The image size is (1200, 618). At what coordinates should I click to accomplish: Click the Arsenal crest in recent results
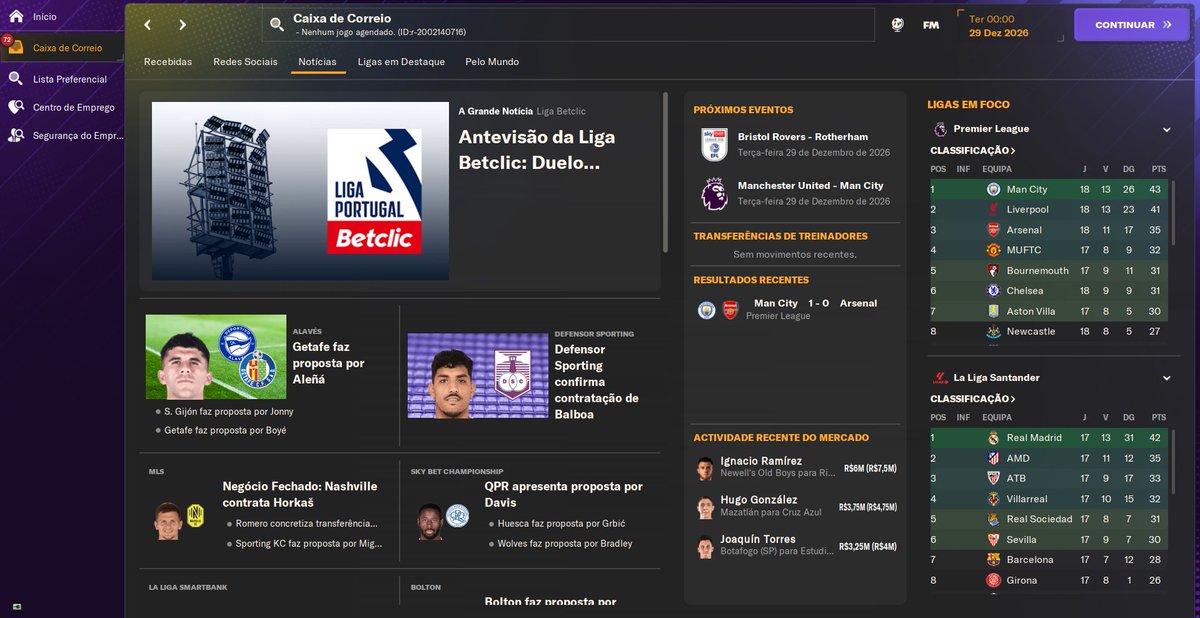pyautogui.click(x=730, y=310)
